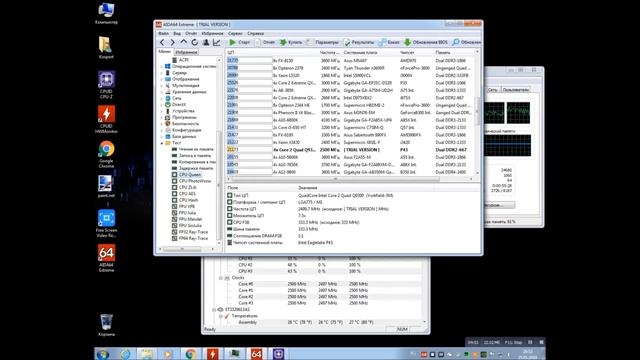Select the FPU Julia benchmark
This screenshot has height=360, width=640.
pyautogui.click(x=187, y=213)
